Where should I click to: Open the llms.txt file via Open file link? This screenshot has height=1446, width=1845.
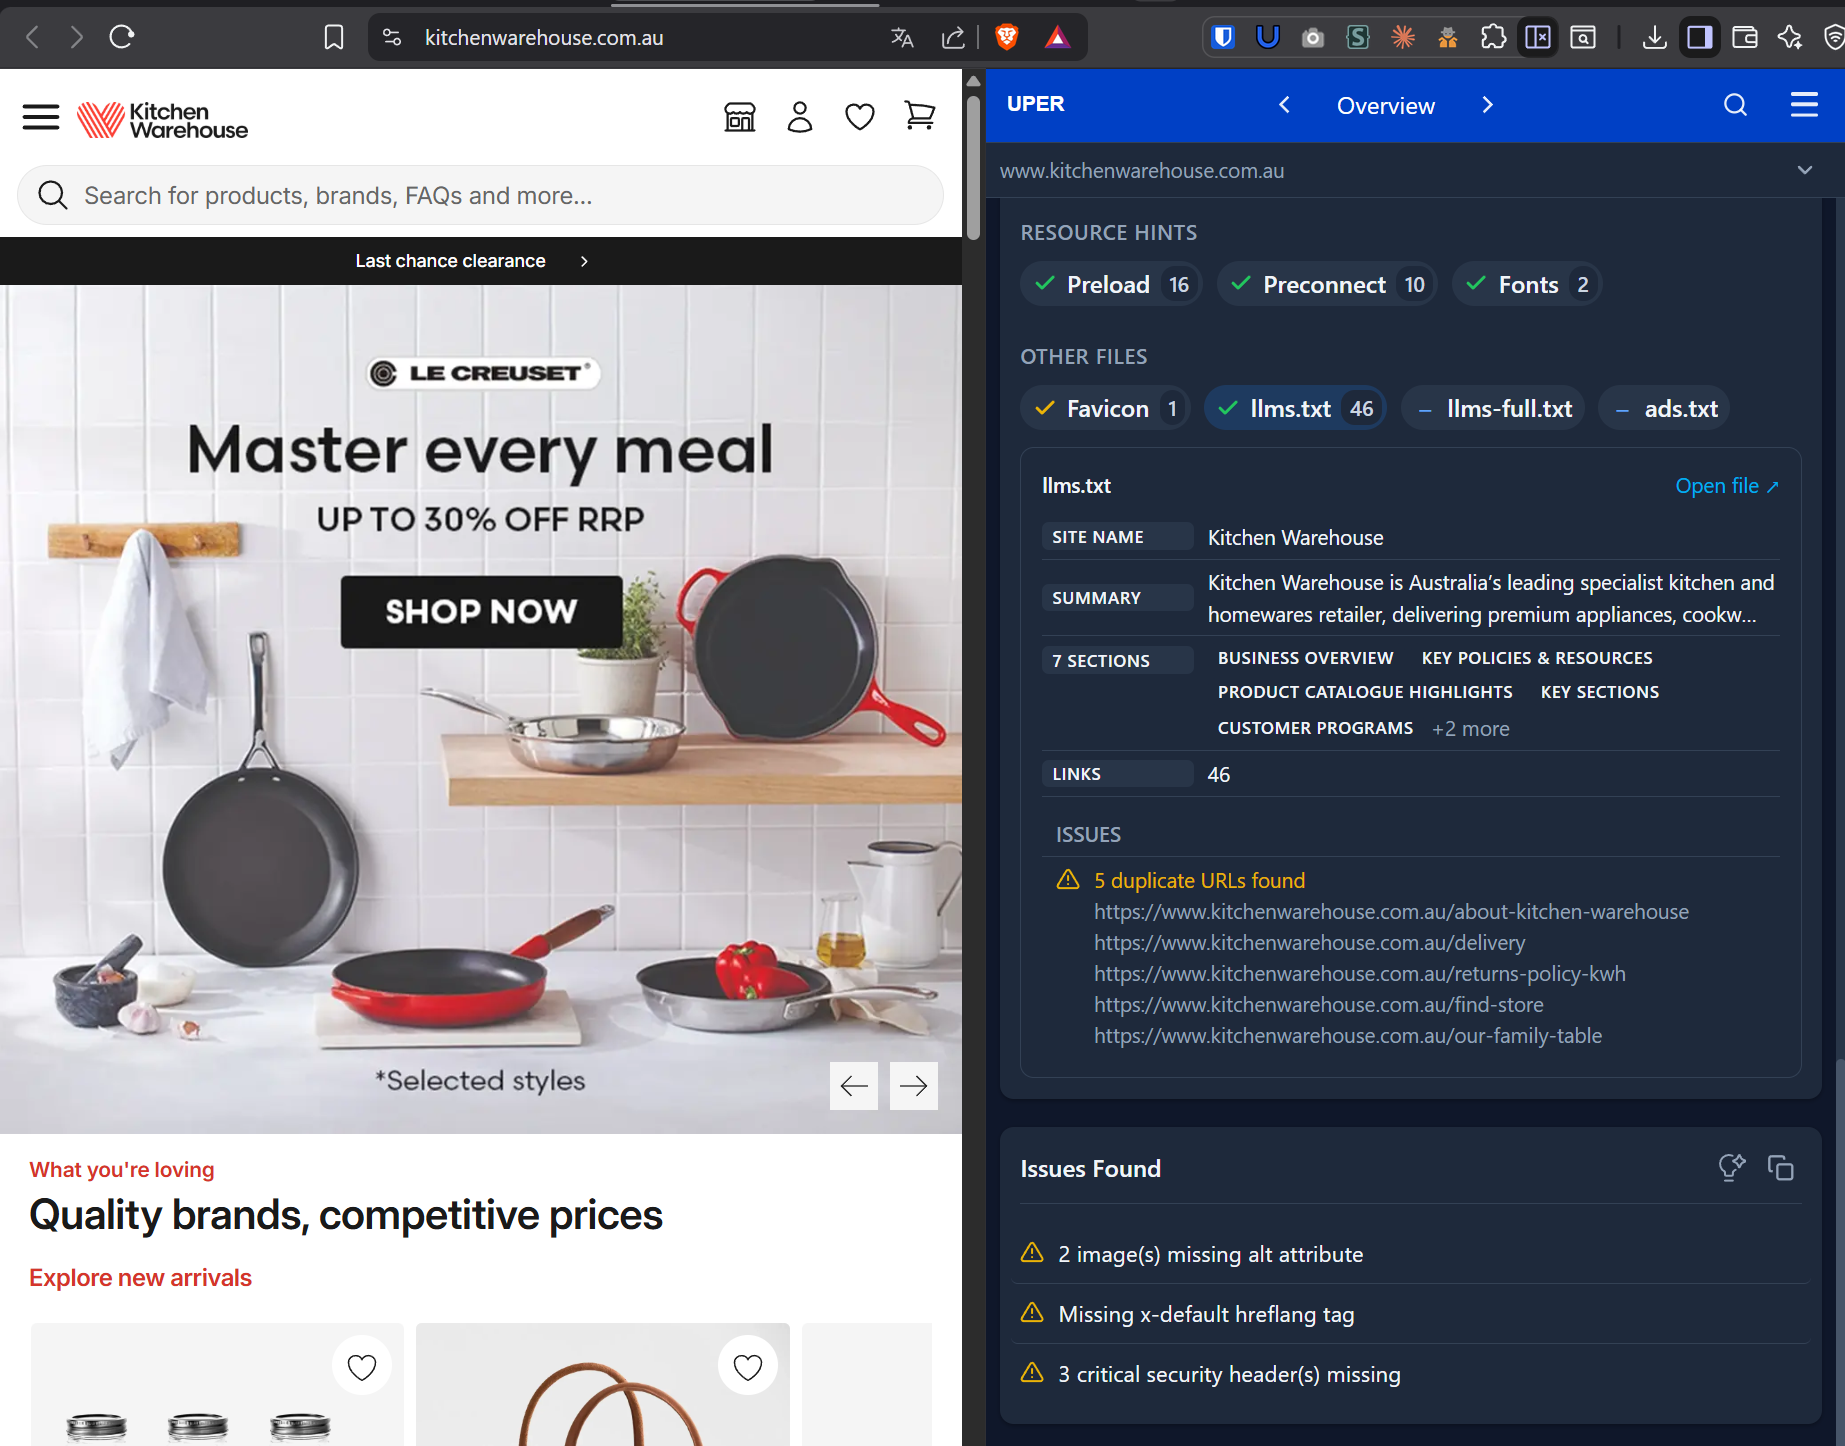click(x=1726, y=486)
